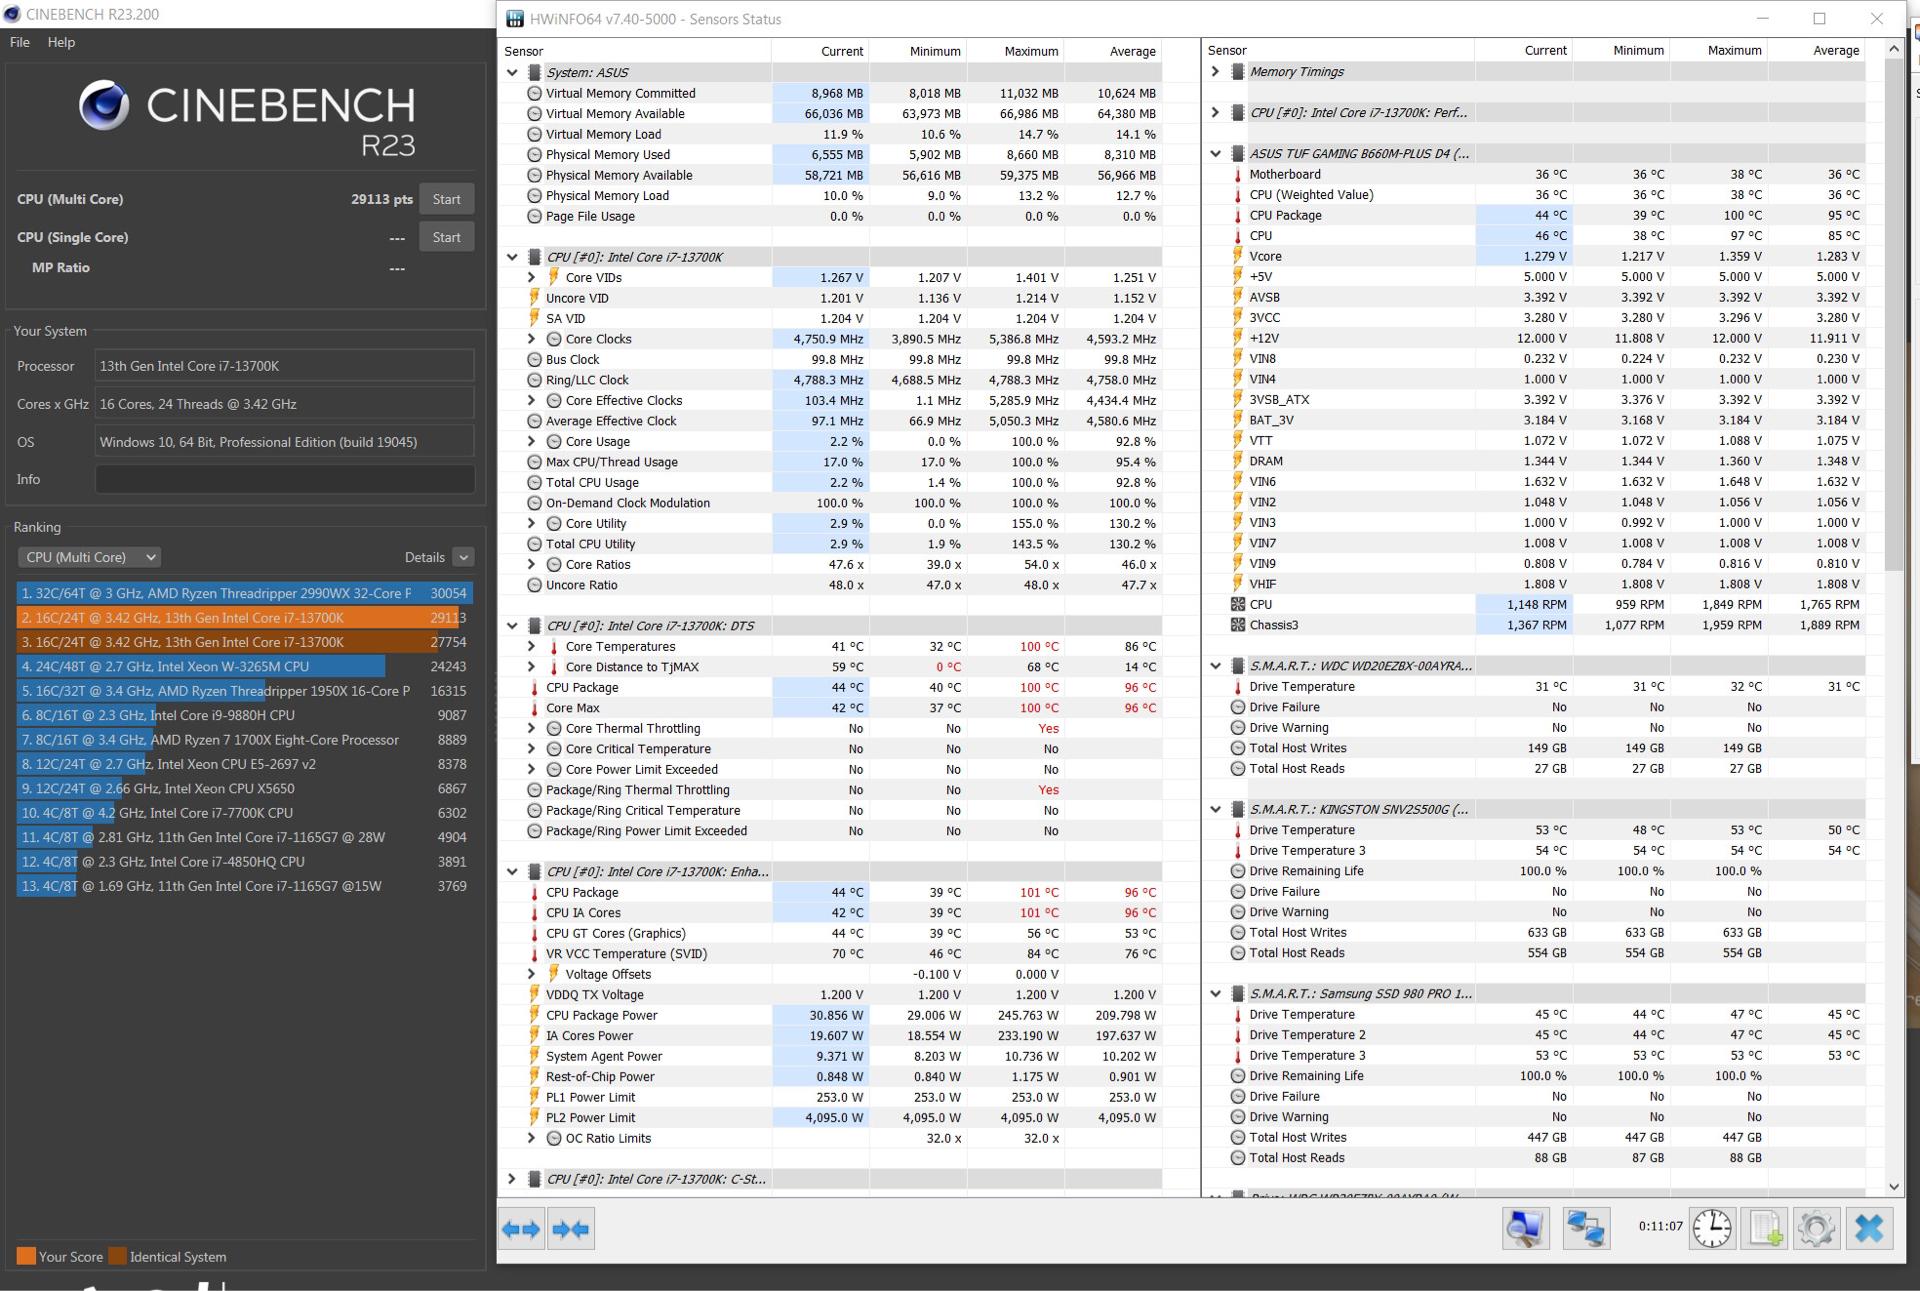The image size is (1920, 1291).
Task: Click the Cinebench title bar app icon
Action: click(12, 14)
